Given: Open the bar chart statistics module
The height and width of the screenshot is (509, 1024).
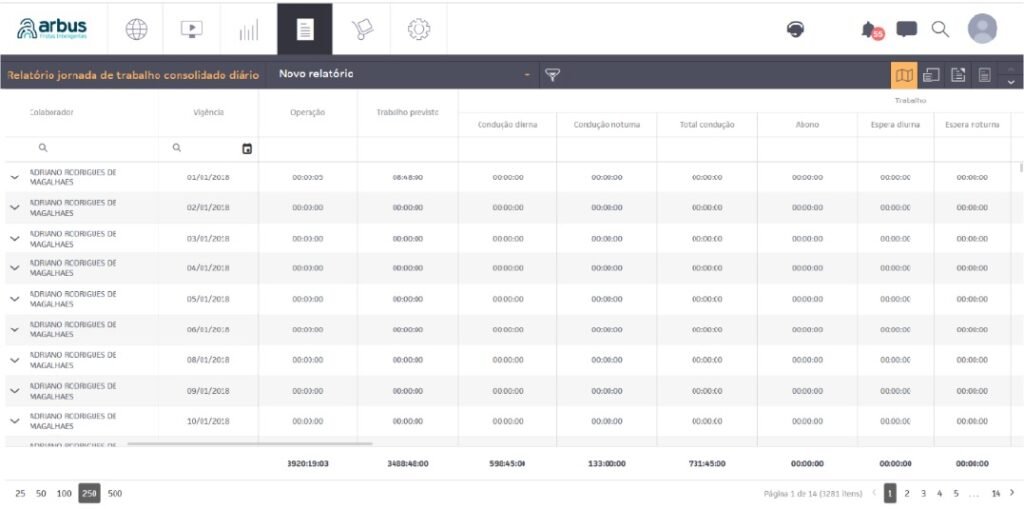Looking at the screenshot, I should [x=248, y=31].
